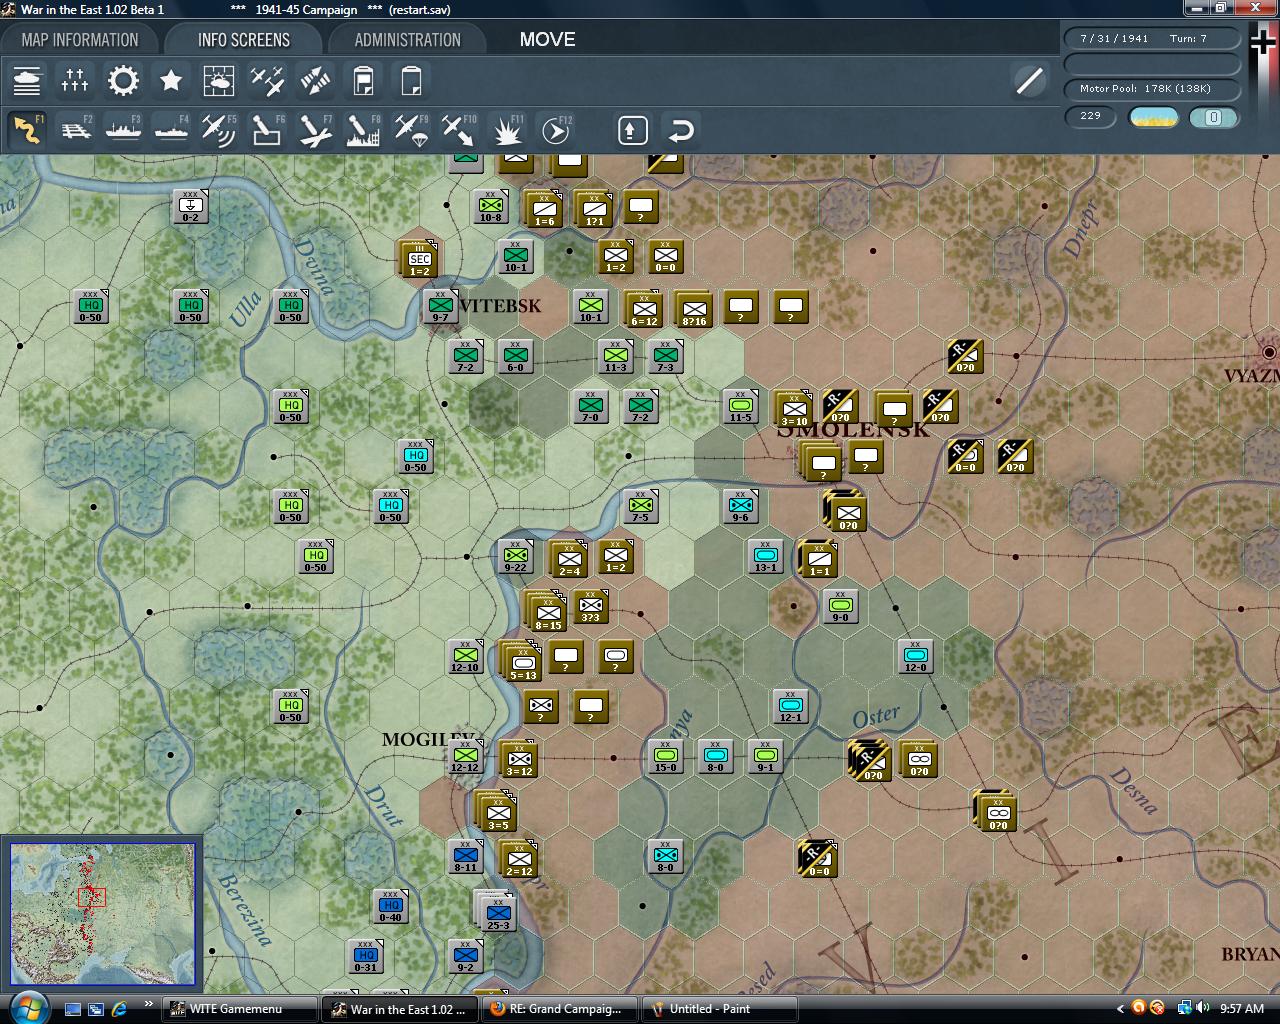1280x1024 pixels.
Task: Open the blank report clipboard icon
Action: 411,80
